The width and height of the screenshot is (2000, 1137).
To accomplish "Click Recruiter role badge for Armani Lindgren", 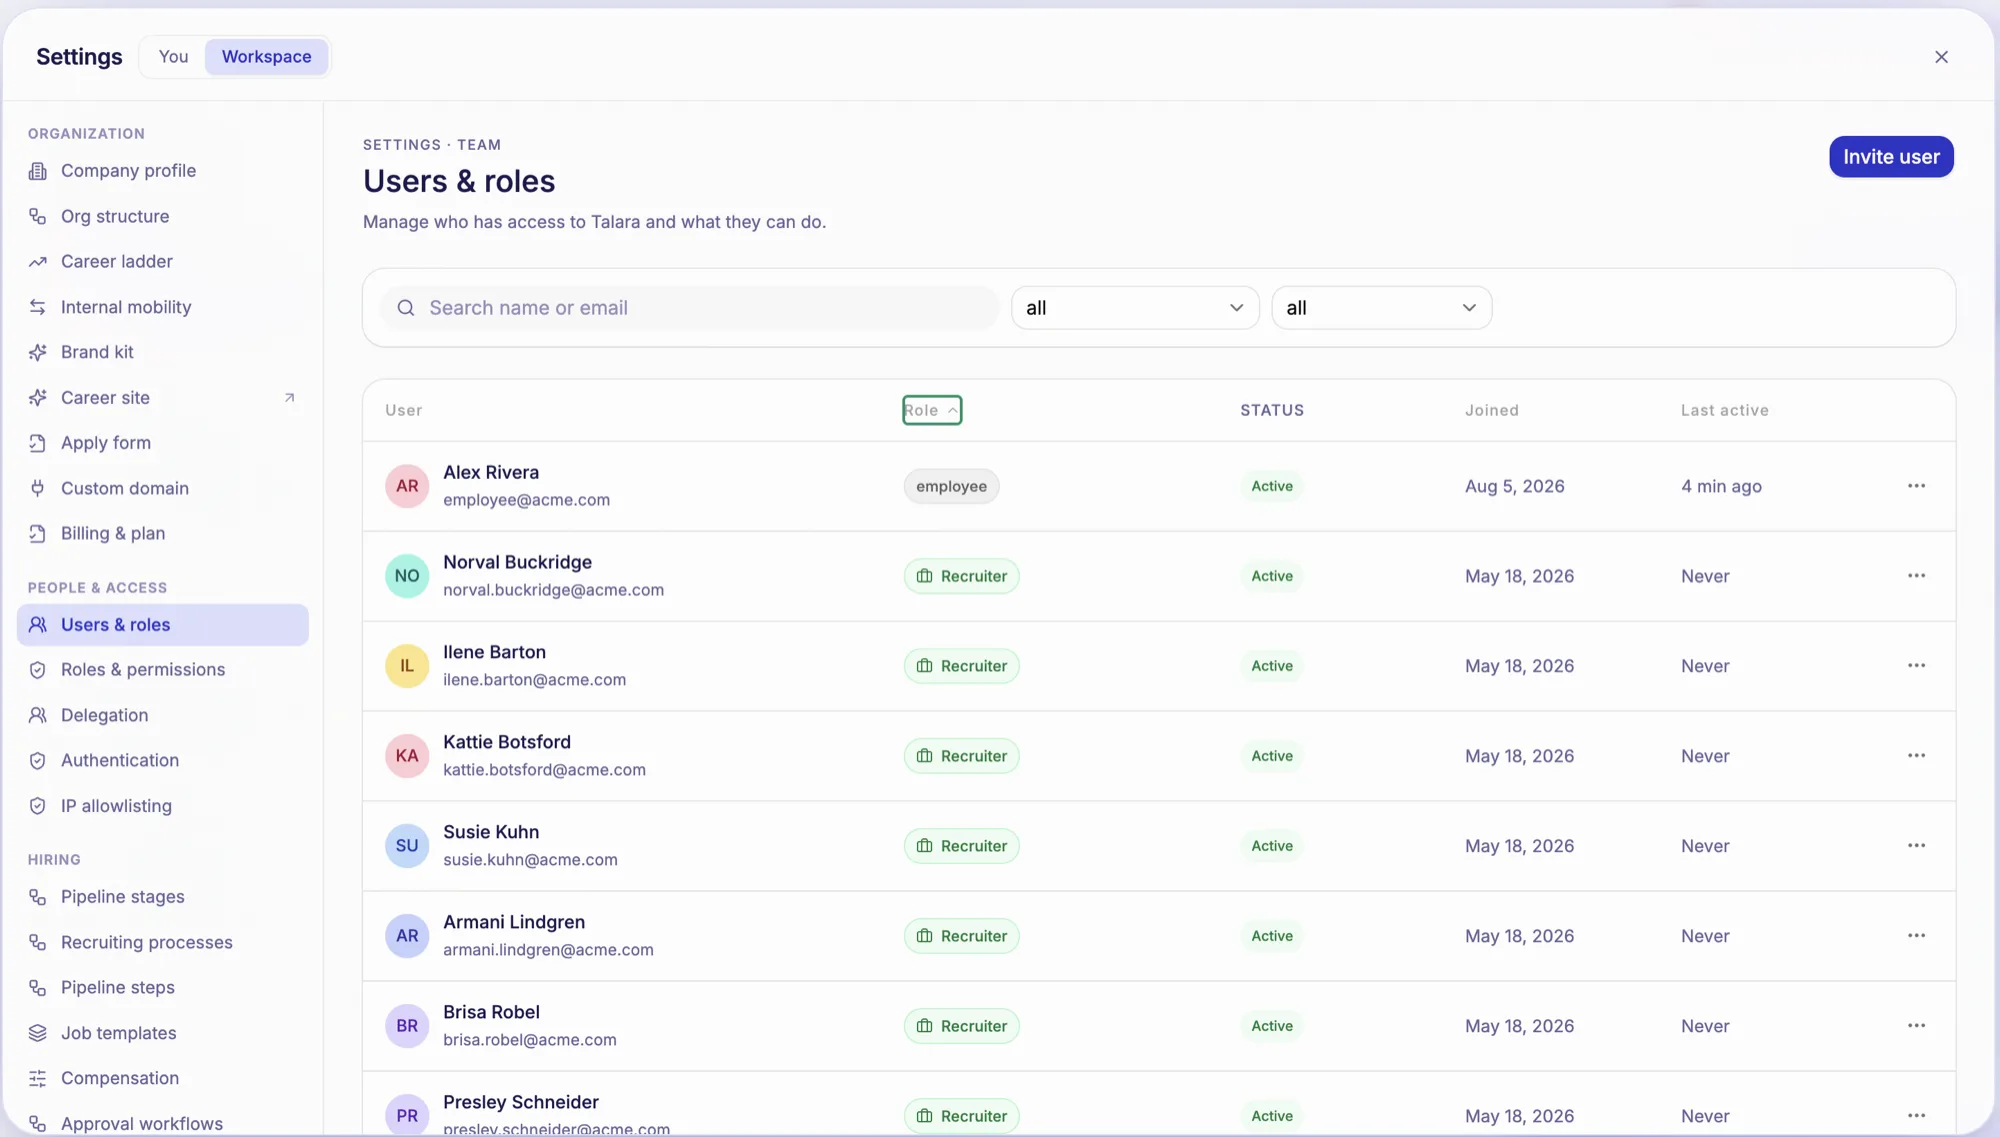I will [961, 936].
